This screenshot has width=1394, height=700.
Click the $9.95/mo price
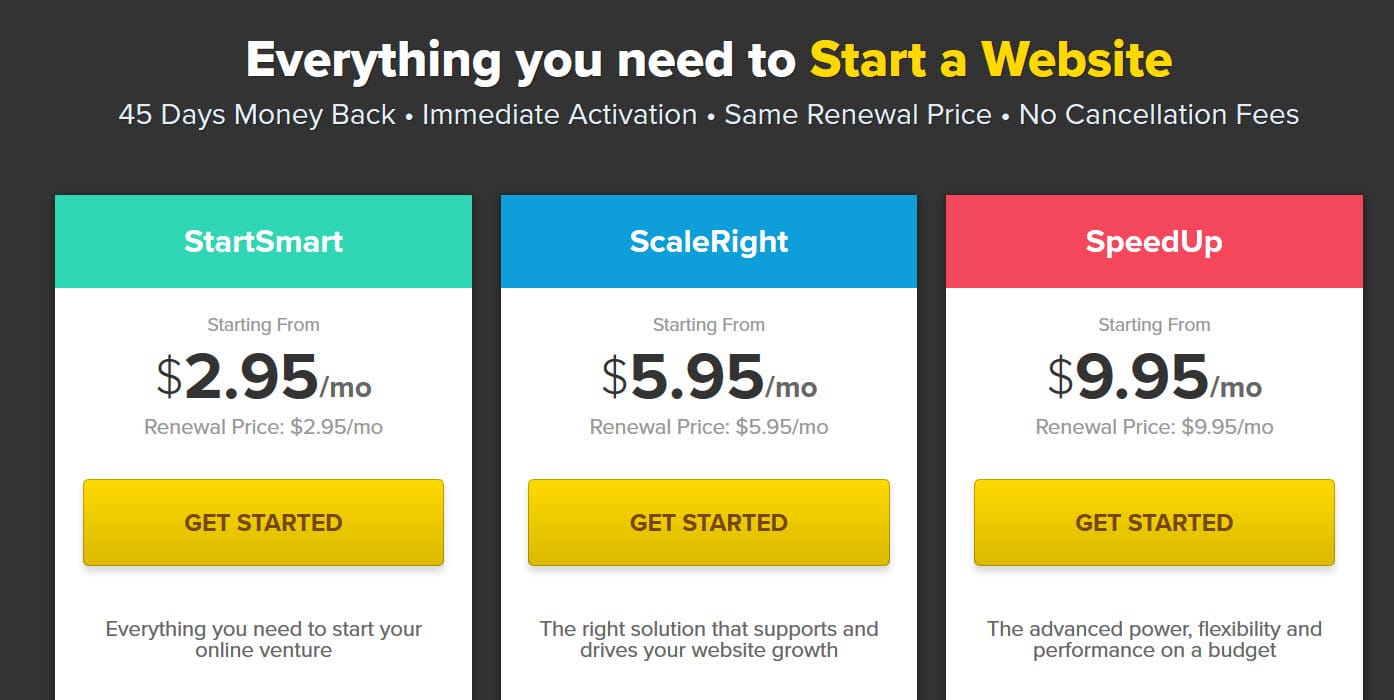click(1154, 377)
